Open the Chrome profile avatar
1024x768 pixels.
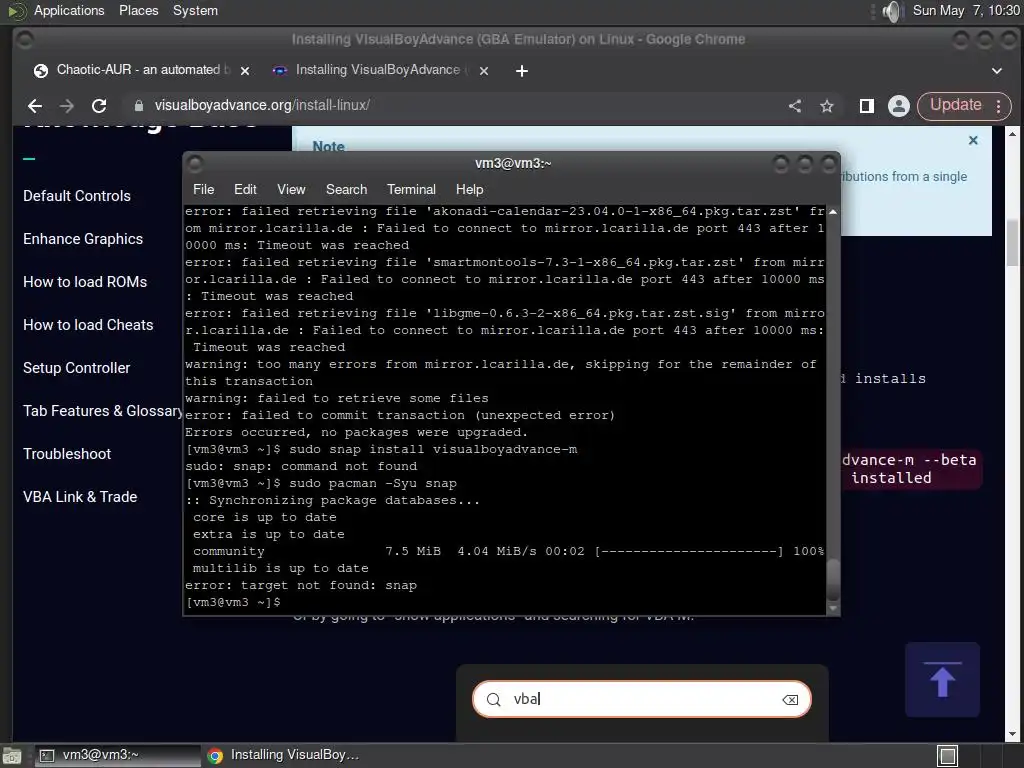(x=899, y=106)
